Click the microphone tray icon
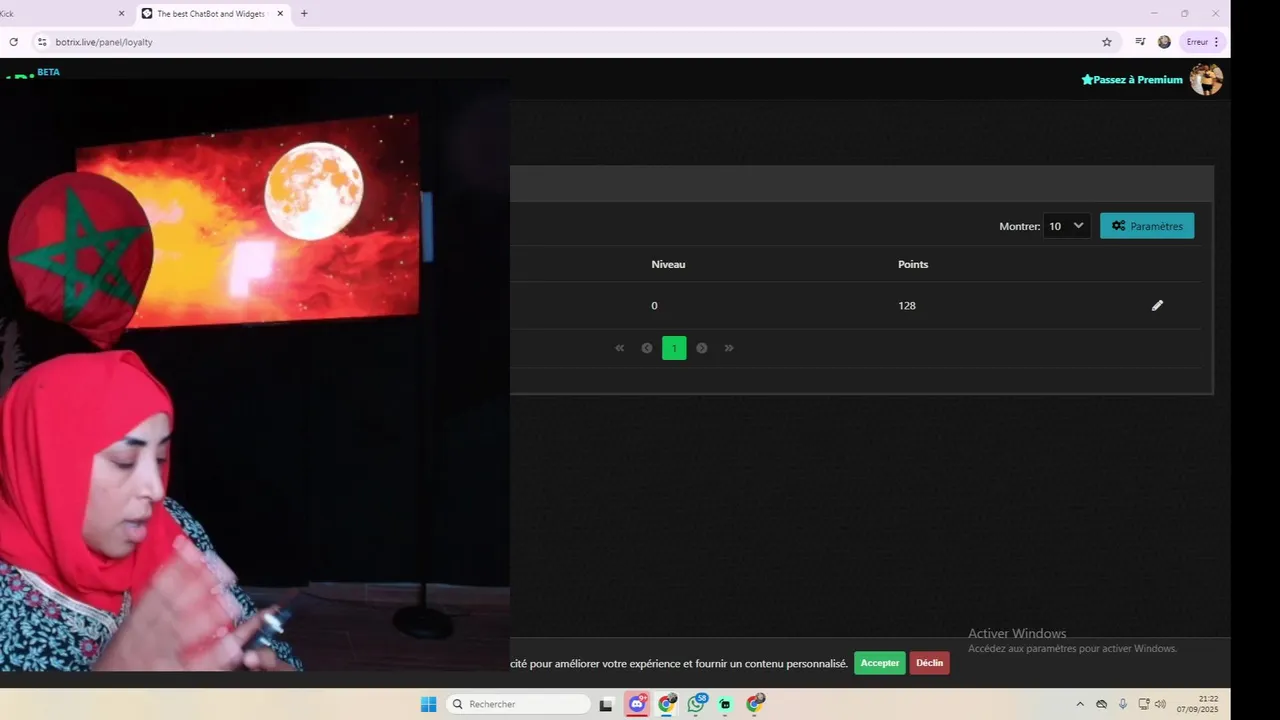This screenshot has width=1280, height=720. 1123,704
